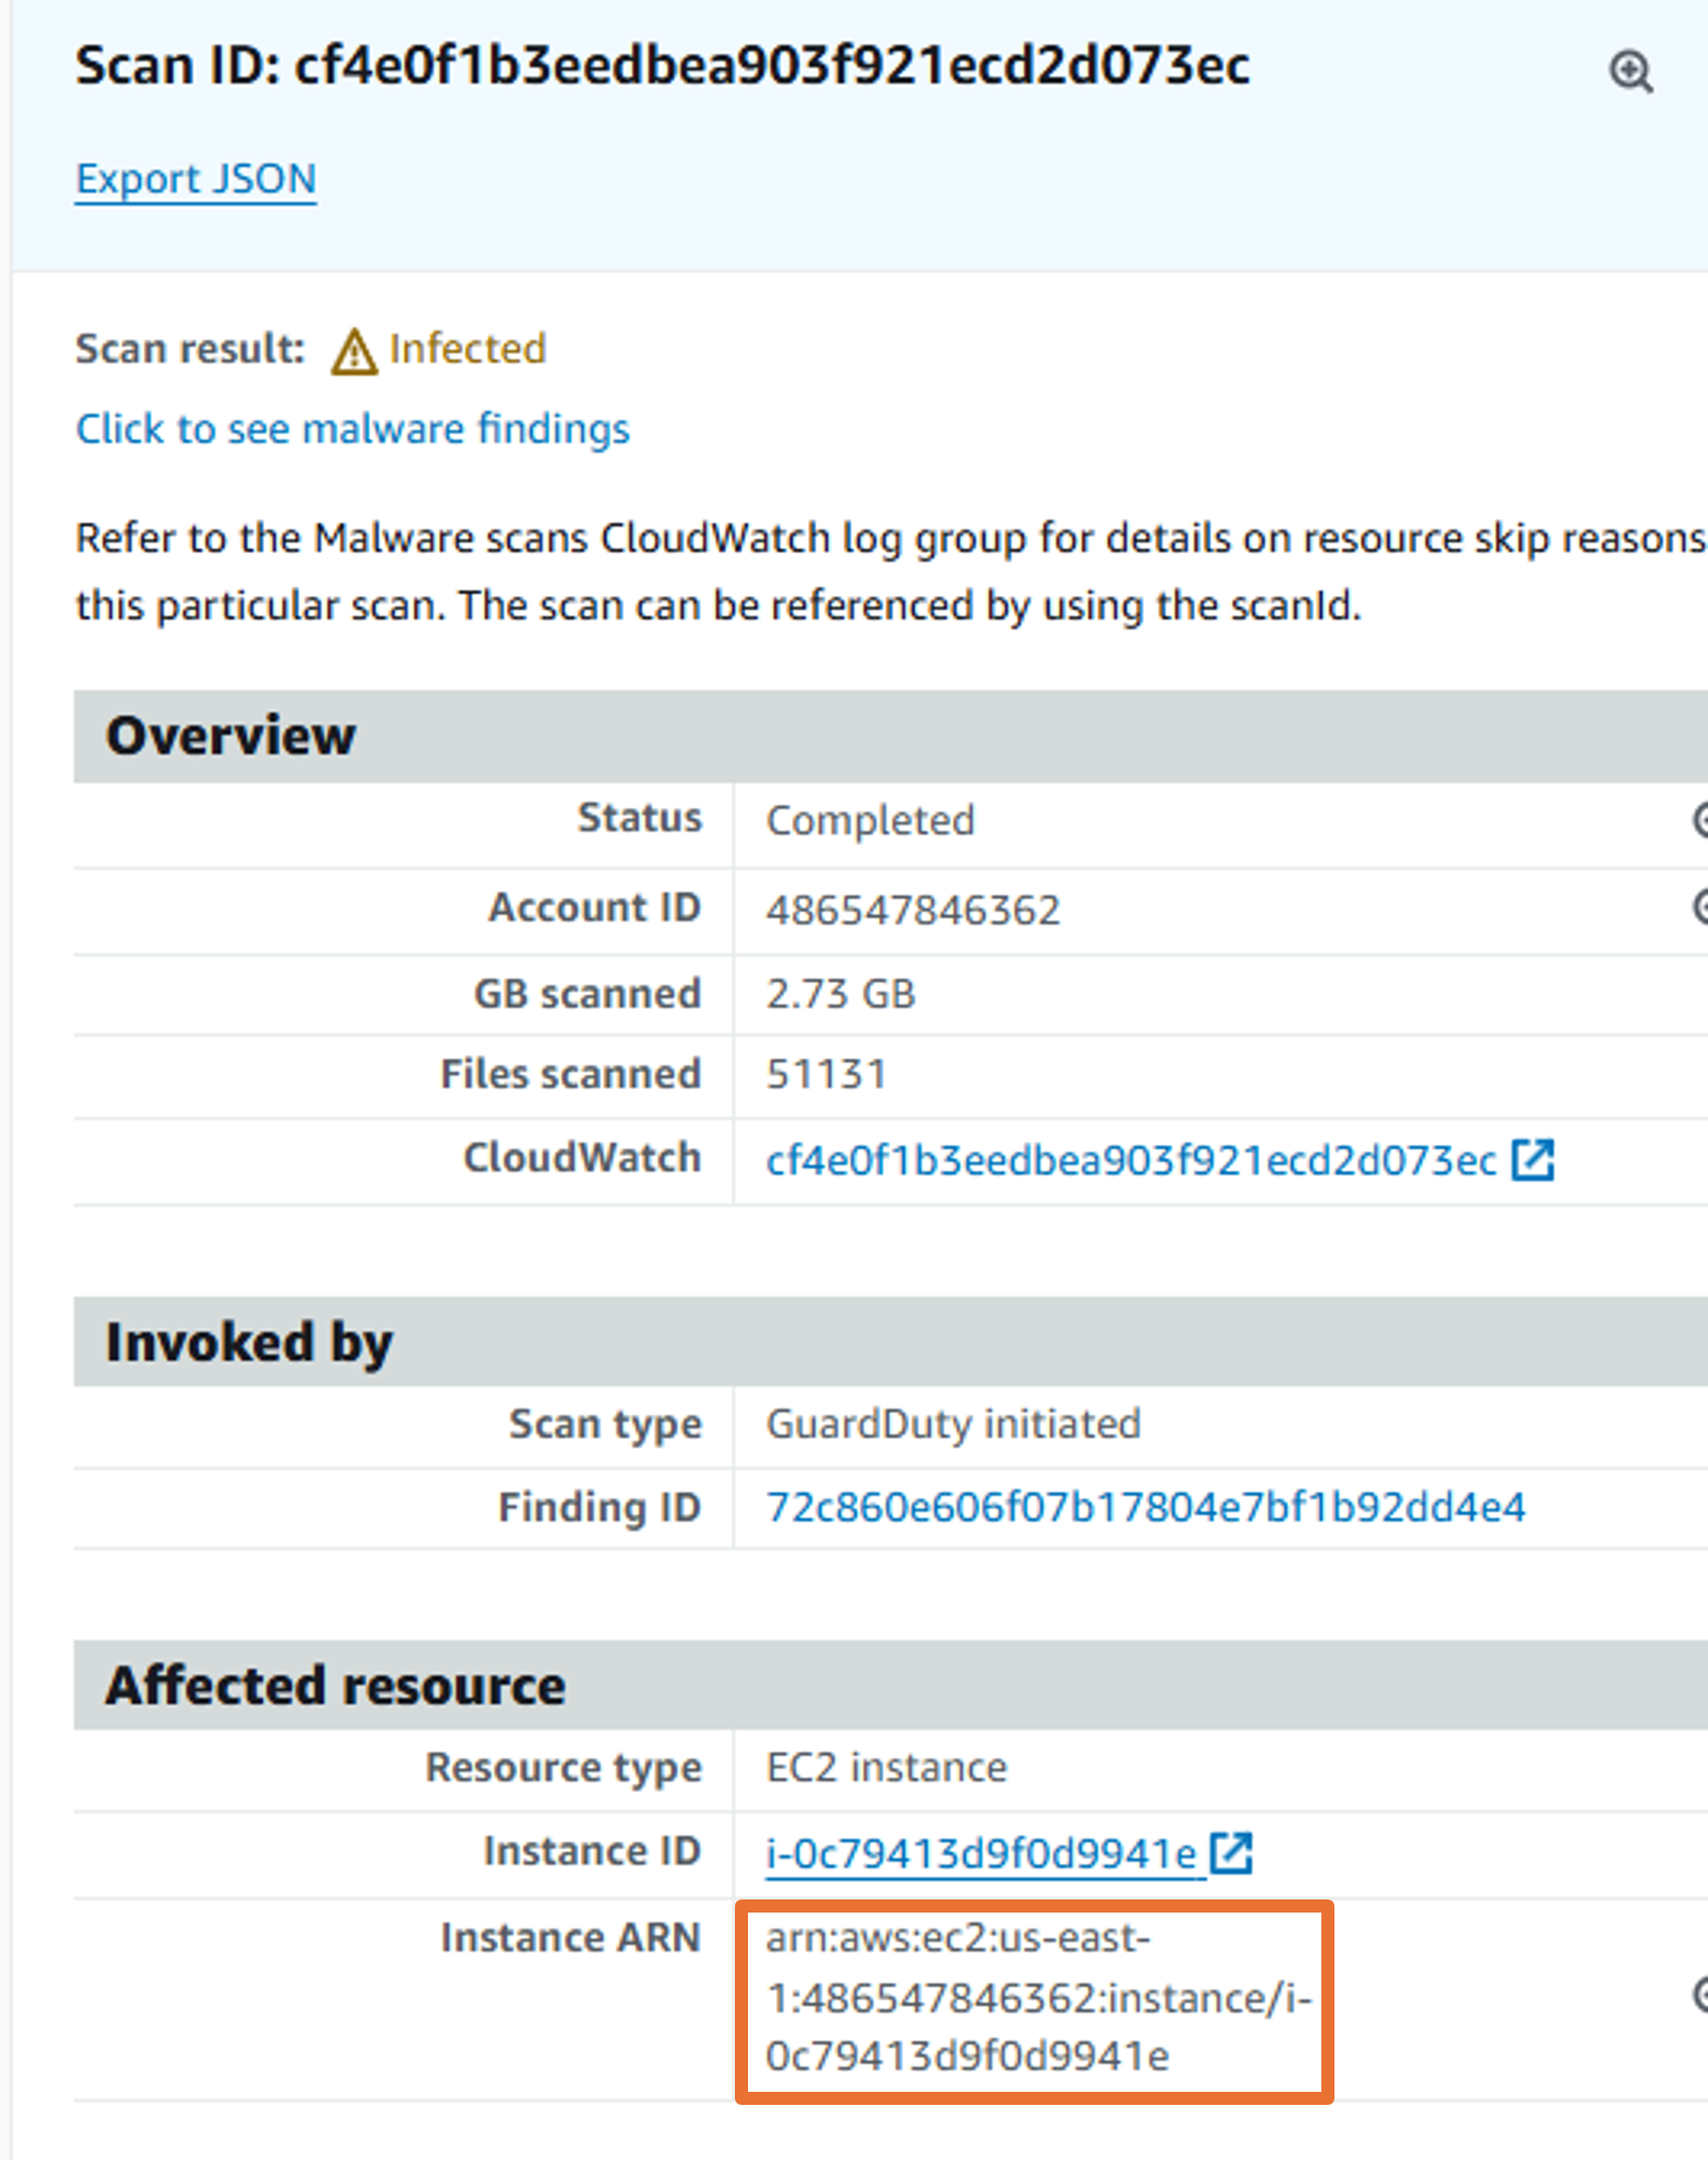
Task: Click the Instance ARN value text
Action: 1039,1997
